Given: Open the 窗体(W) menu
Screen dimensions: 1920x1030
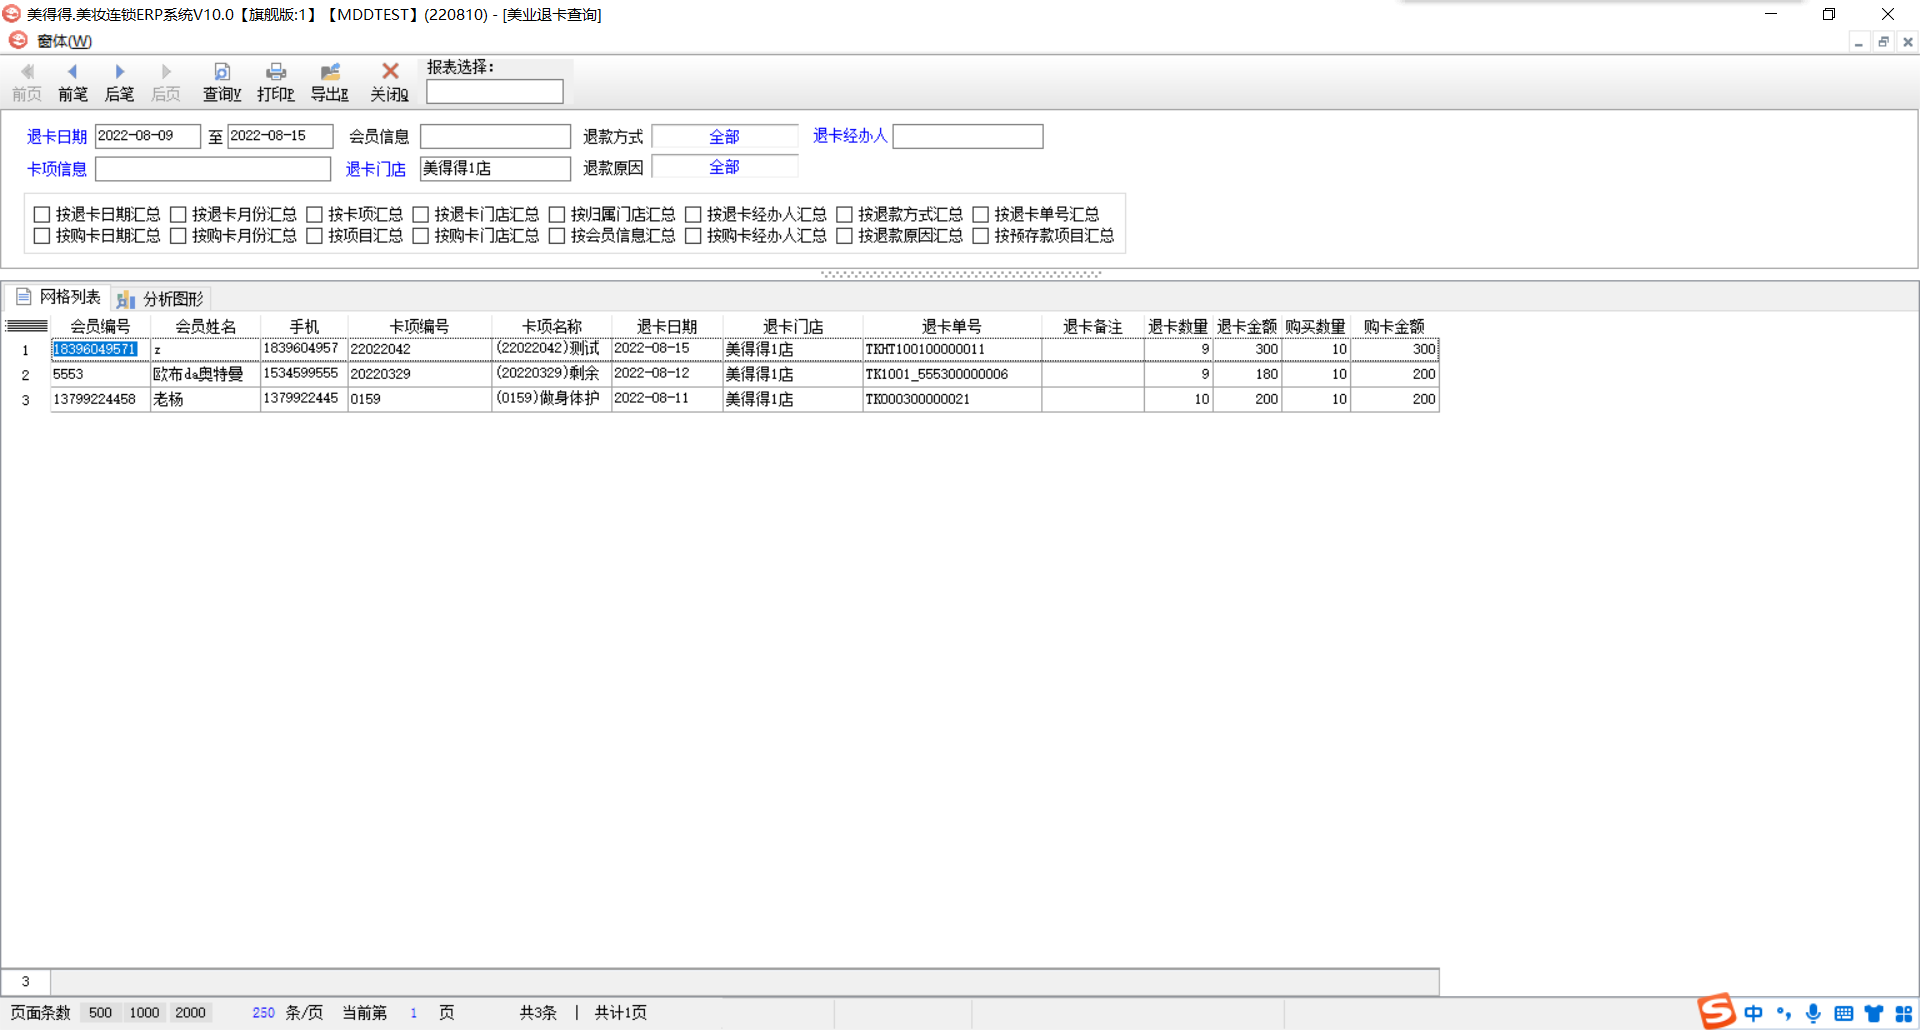Looking at the screenshot, I should pos(64,41).
